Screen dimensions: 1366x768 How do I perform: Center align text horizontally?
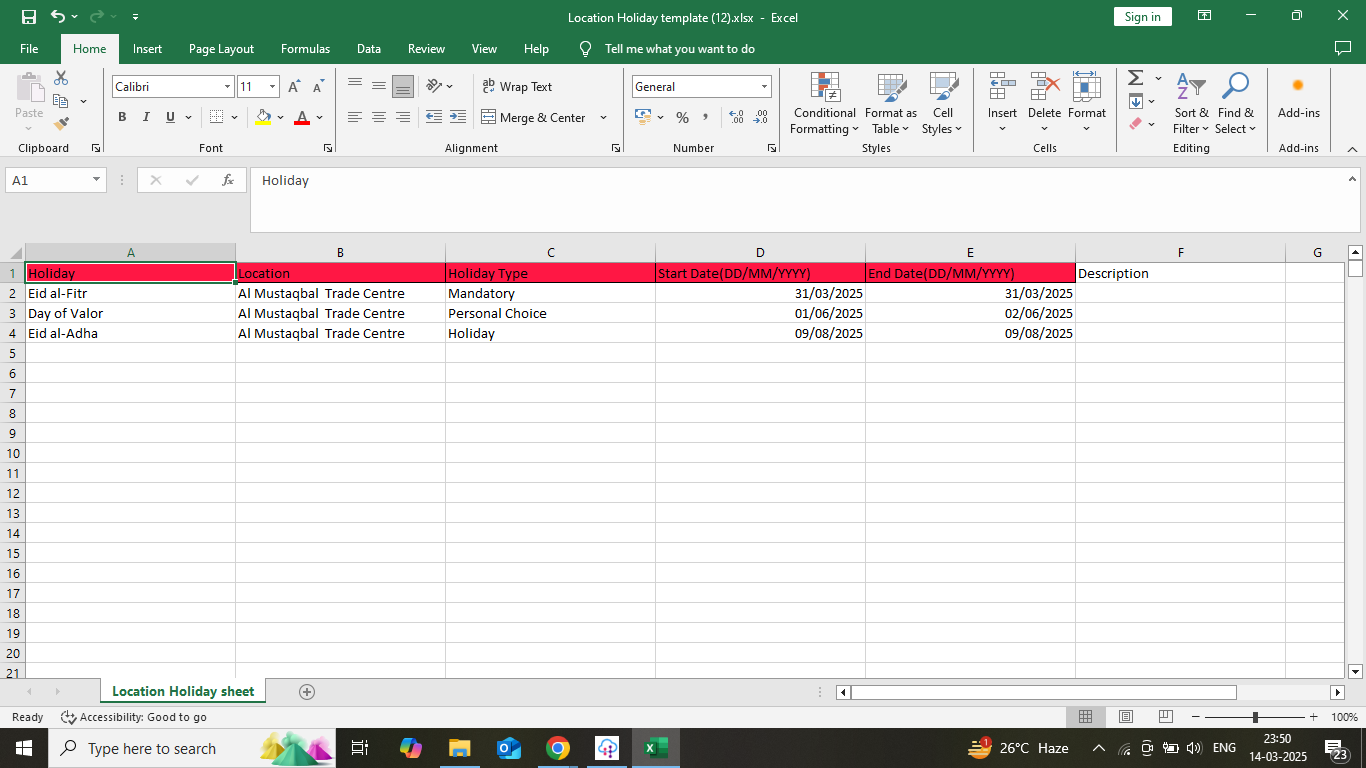379,117
